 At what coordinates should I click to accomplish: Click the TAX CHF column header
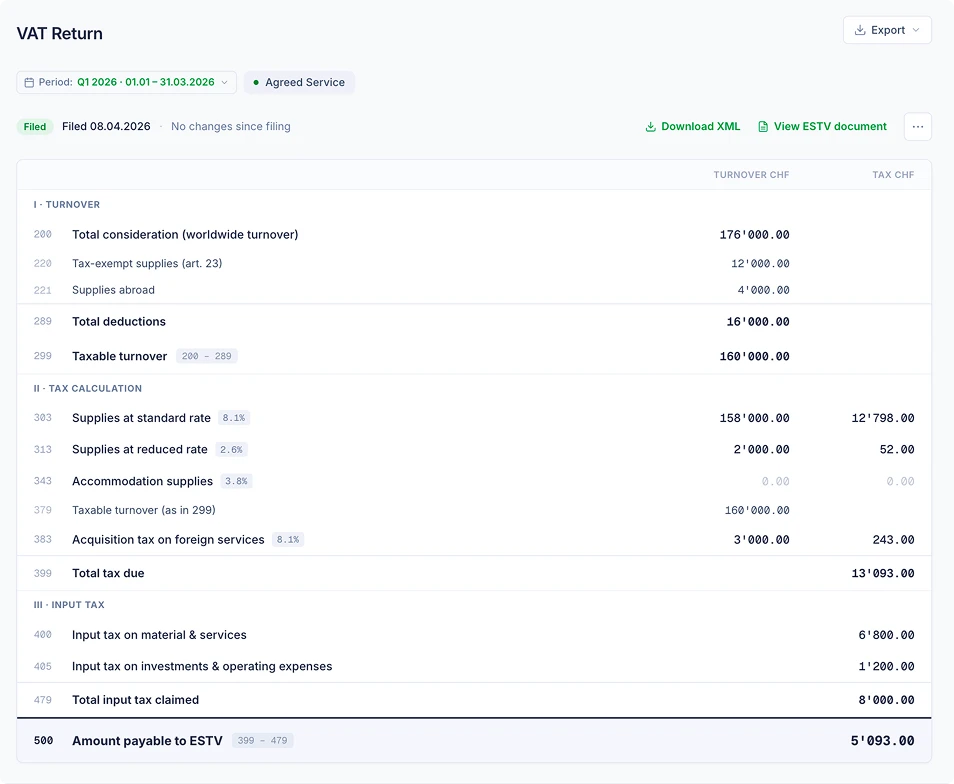coord(893,175)
